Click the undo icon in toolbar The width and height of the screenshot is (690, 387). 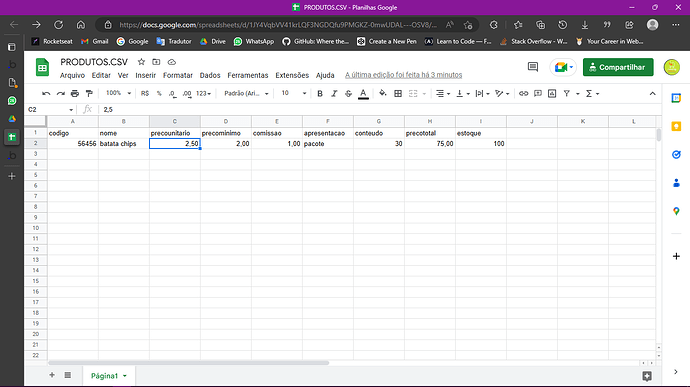pos(46,93)
